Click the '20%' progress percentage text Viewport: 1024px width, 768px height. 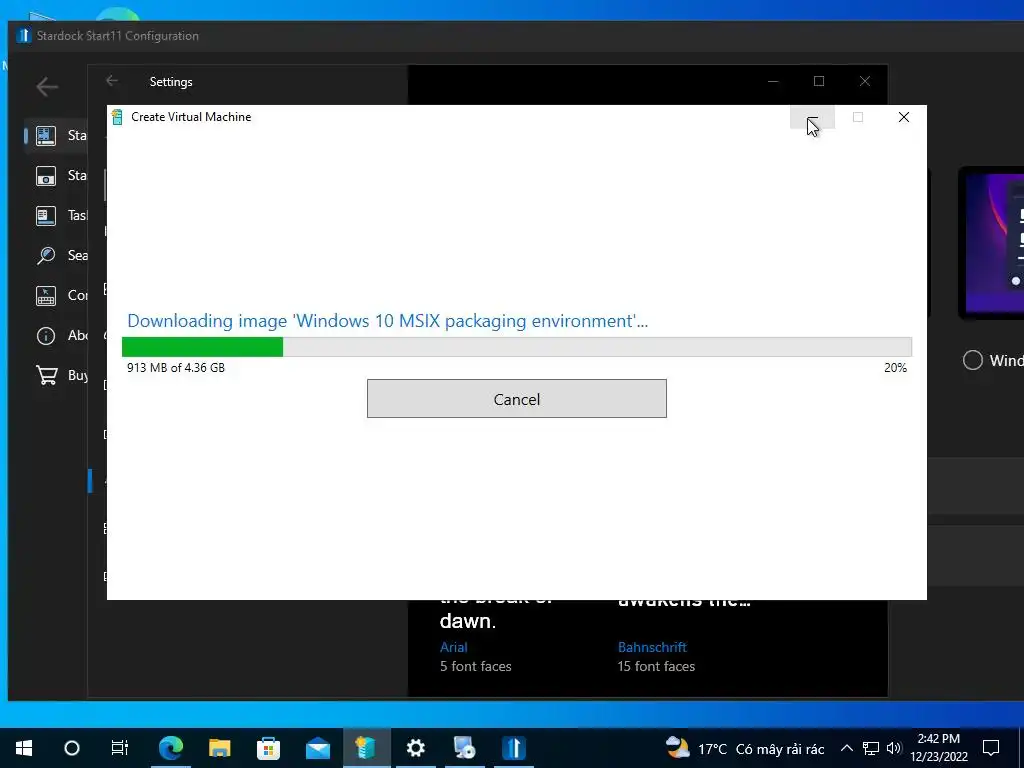click(895, 368)
